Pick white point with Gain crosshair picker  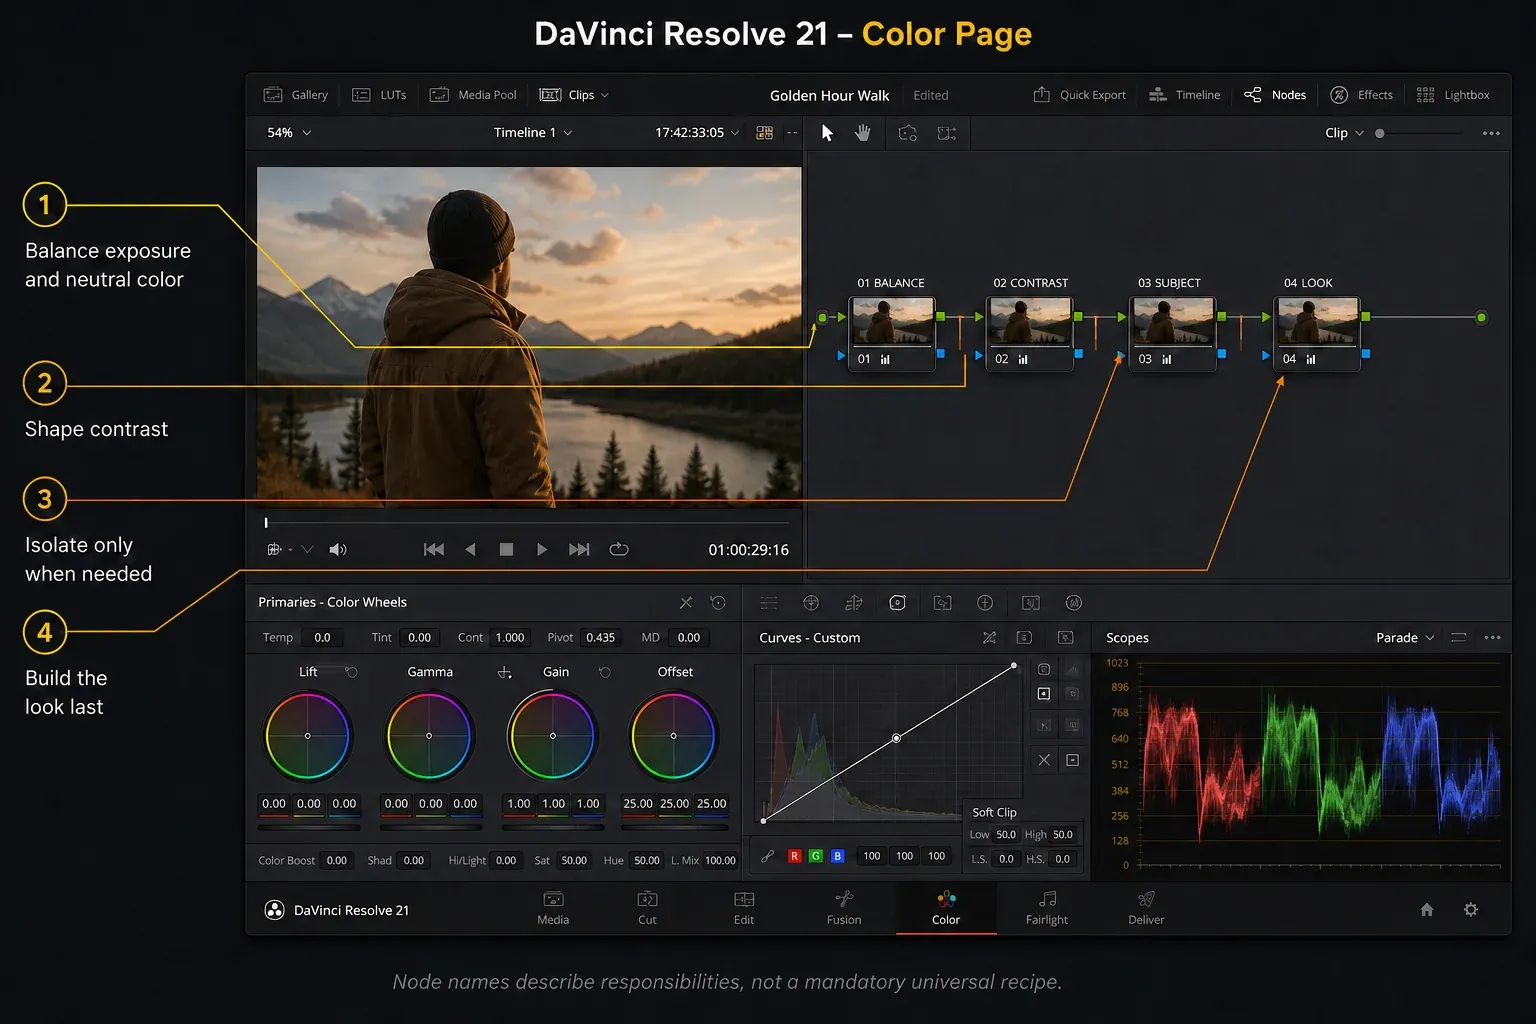pos(505,672)
